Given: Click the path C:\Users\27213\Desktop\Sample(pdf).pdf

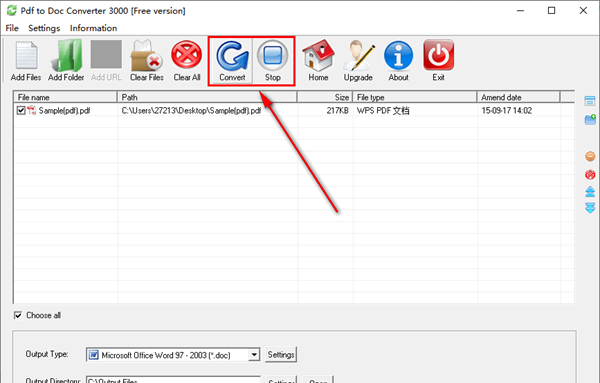Looking at the screenshot, I should [191, 111].
